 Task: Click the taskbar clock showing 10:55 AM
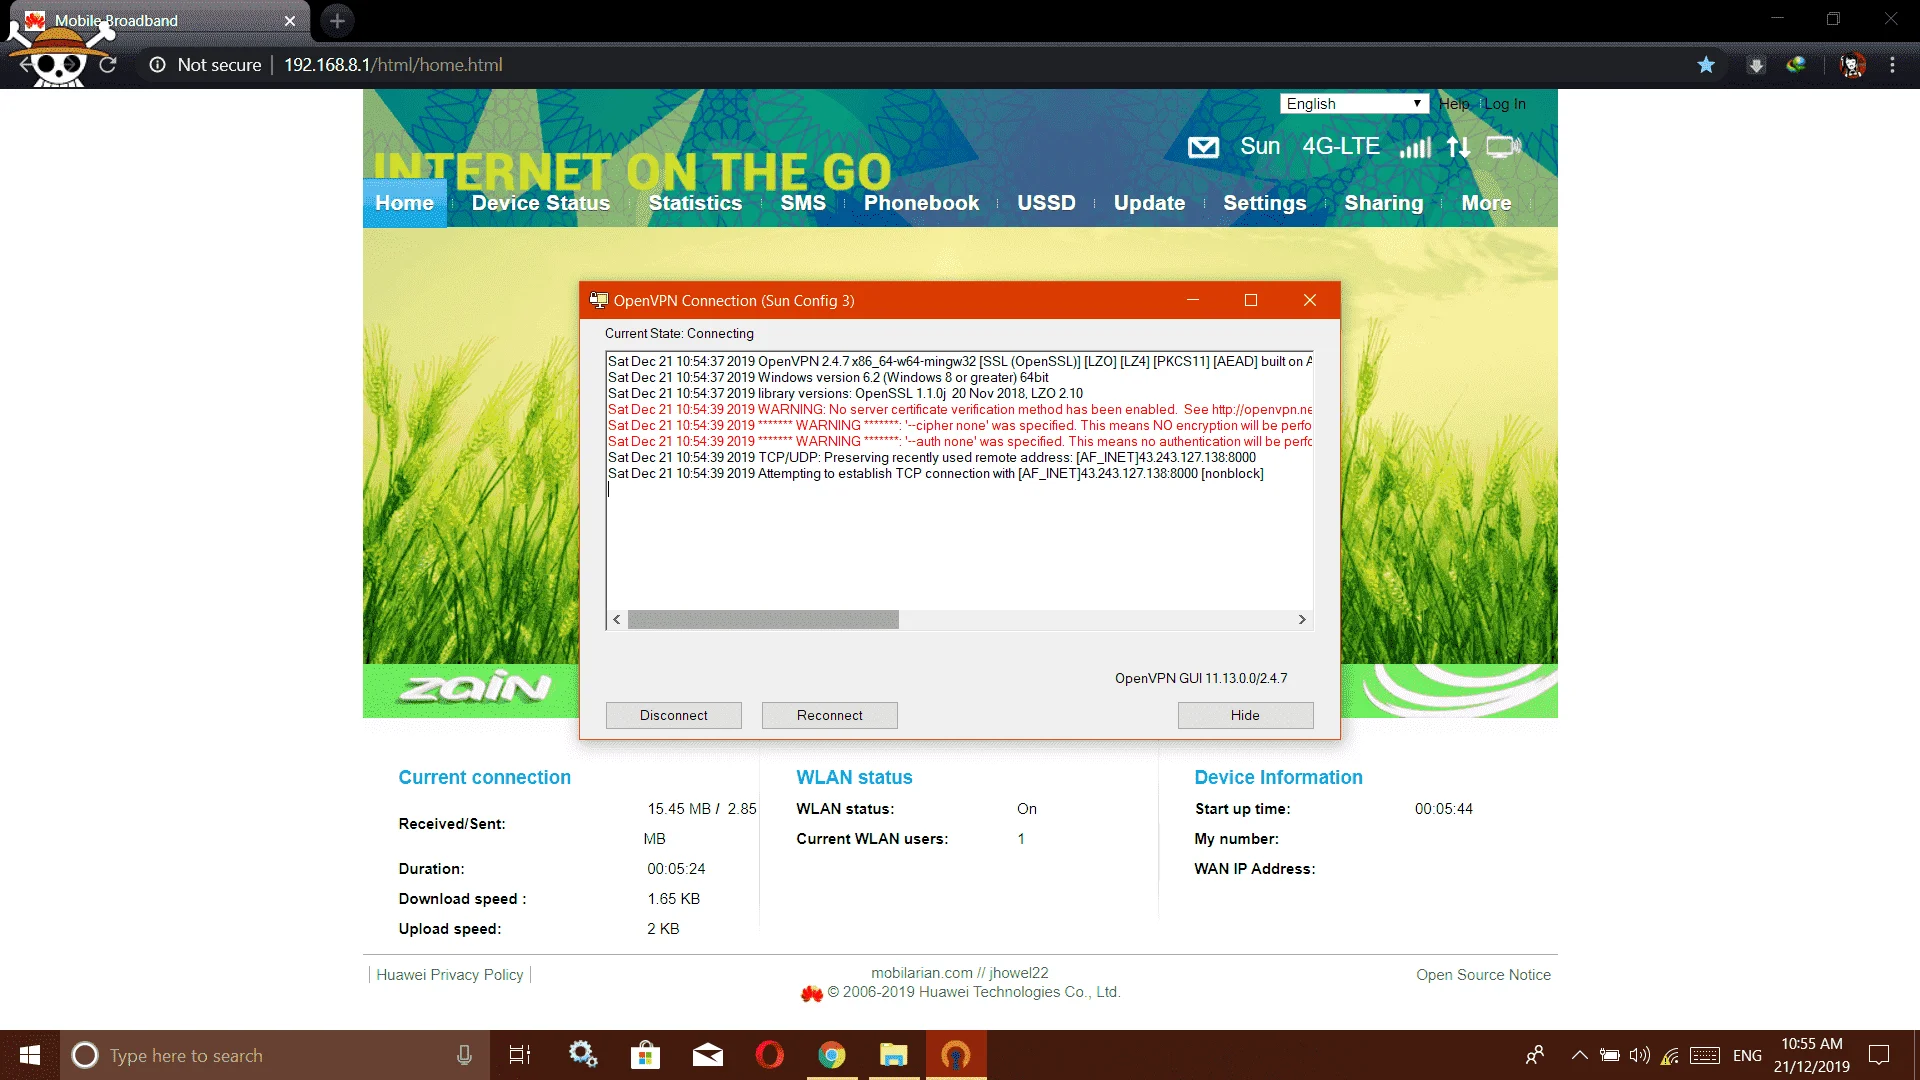coord(1812,1055)
